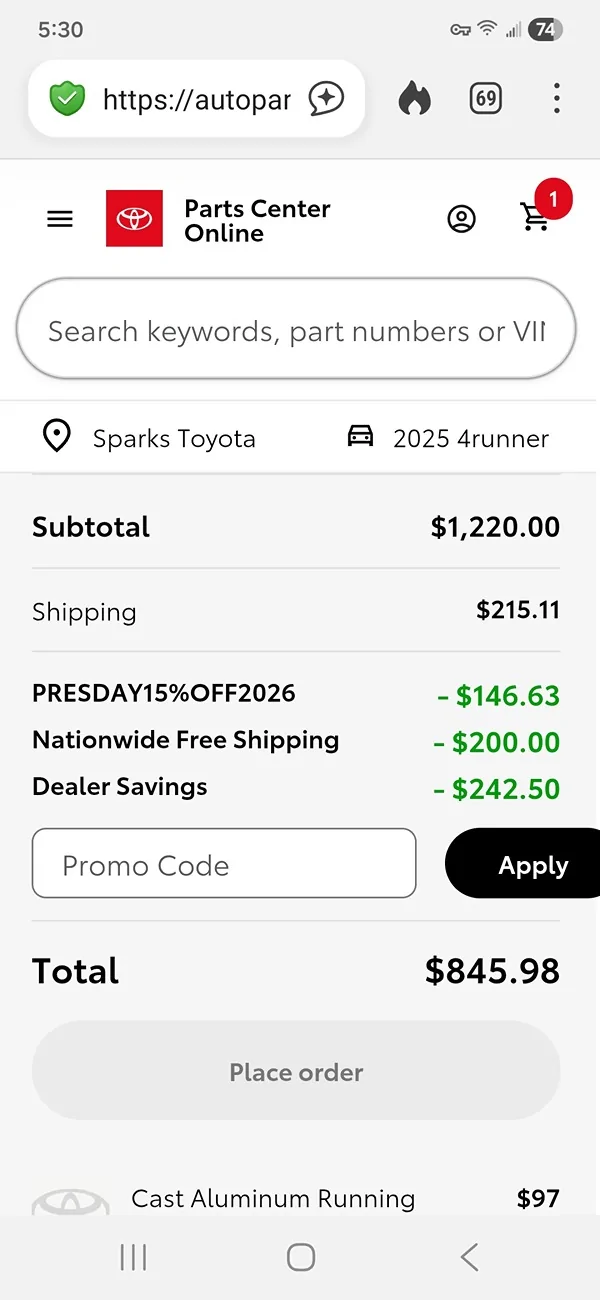Viewport: 600px width, 1300px height.
Task: Click the Promo Code entry field
Action: pyautogui.click(x=224, y=863)
